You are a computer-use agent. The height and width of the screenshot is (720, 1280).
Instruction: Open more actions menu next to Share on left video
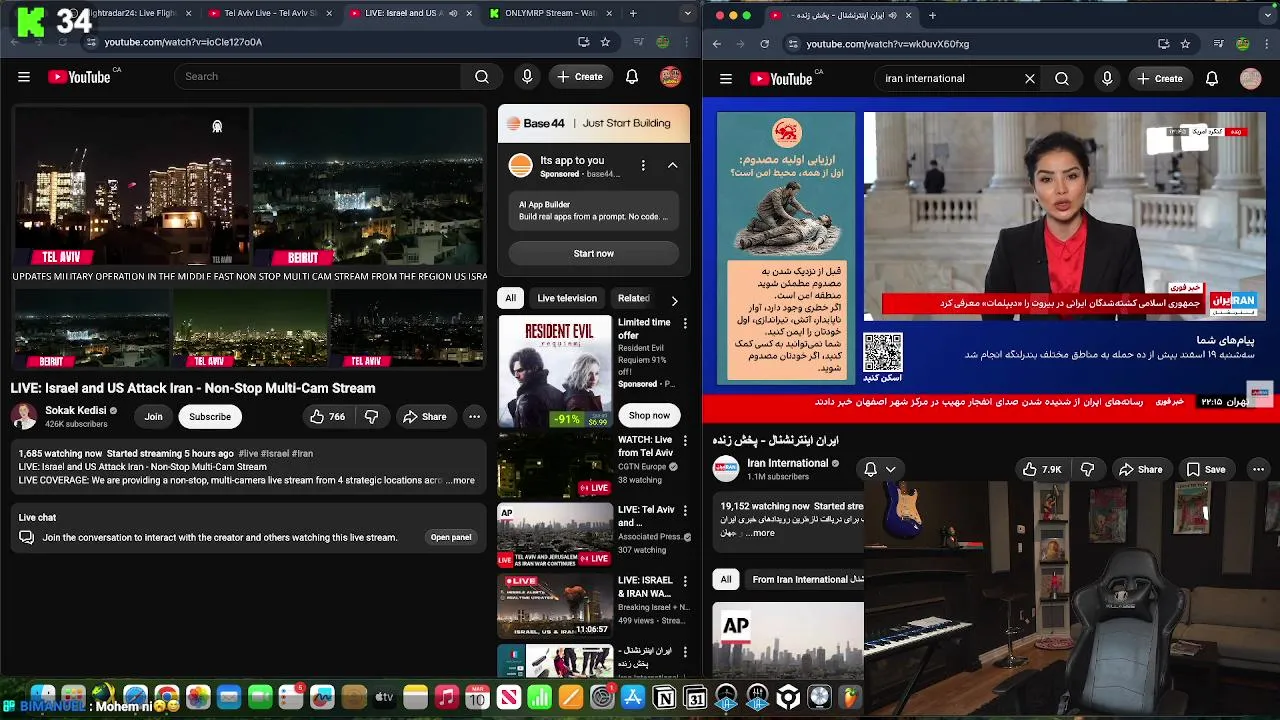pyautogui.click(x=474, y=417)
